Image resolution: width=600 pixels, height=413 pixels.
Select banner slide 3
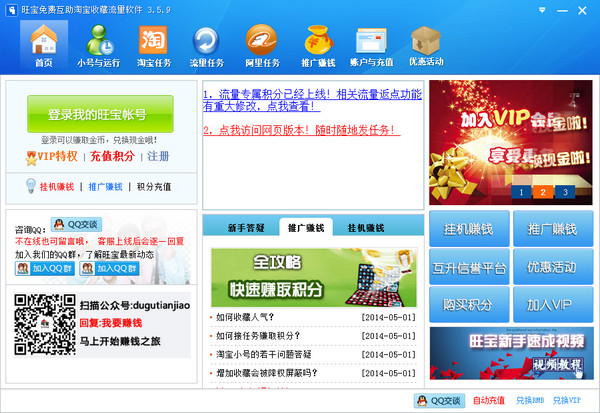pos(565,192)
